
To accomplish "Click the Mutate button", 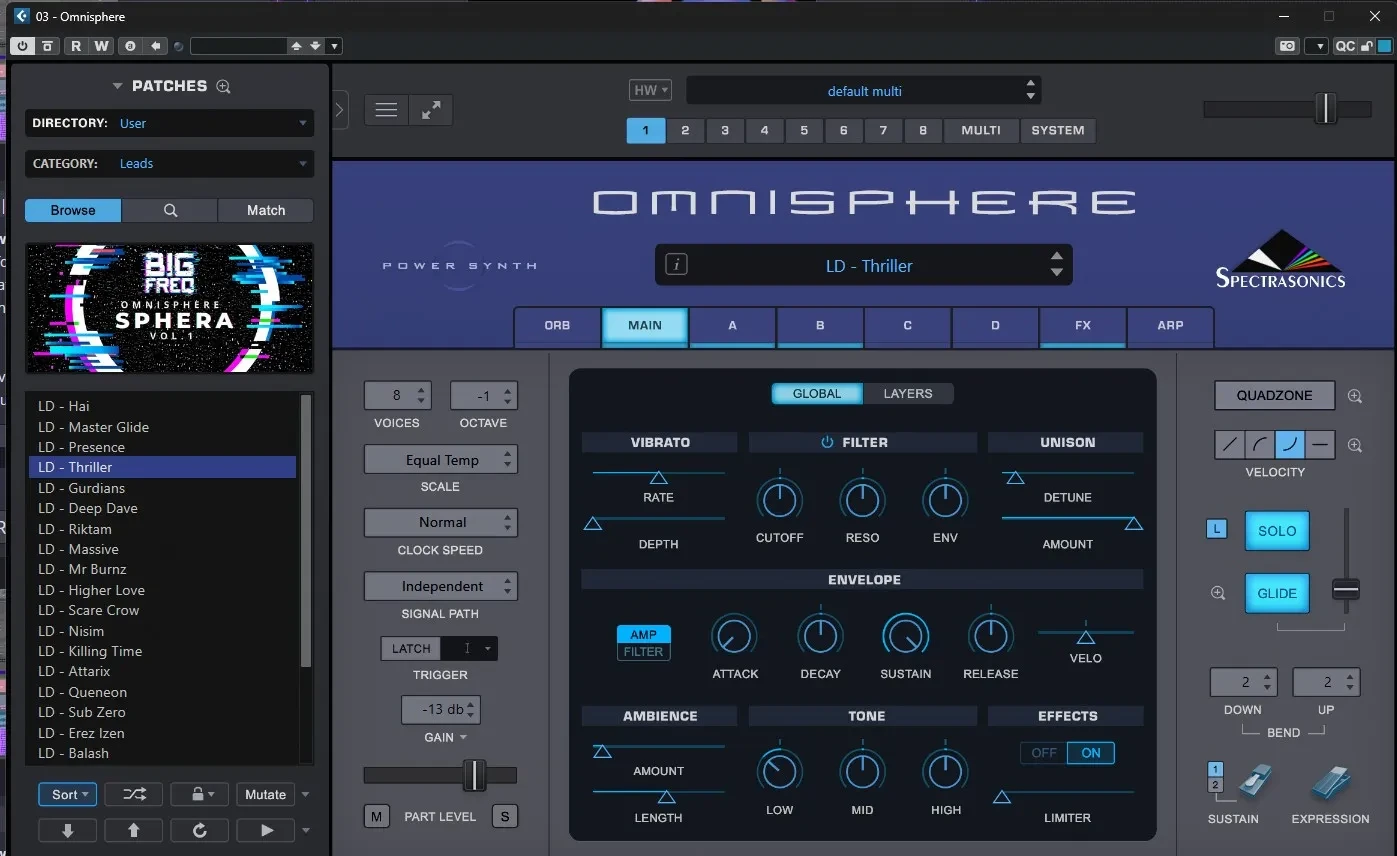I will 265,794.
